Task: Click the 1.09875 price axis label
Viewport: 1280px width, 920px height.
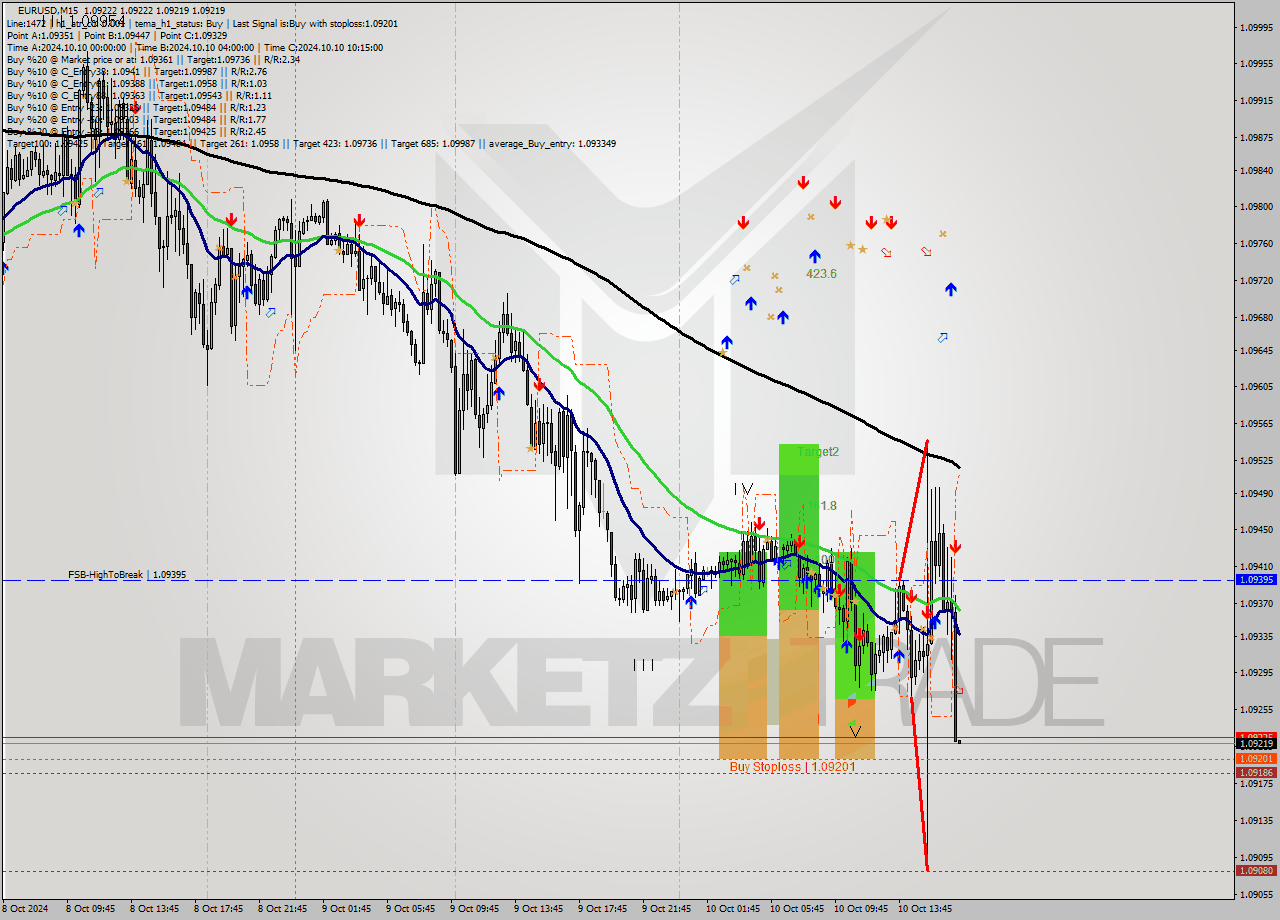Action: coord(1256,138)
